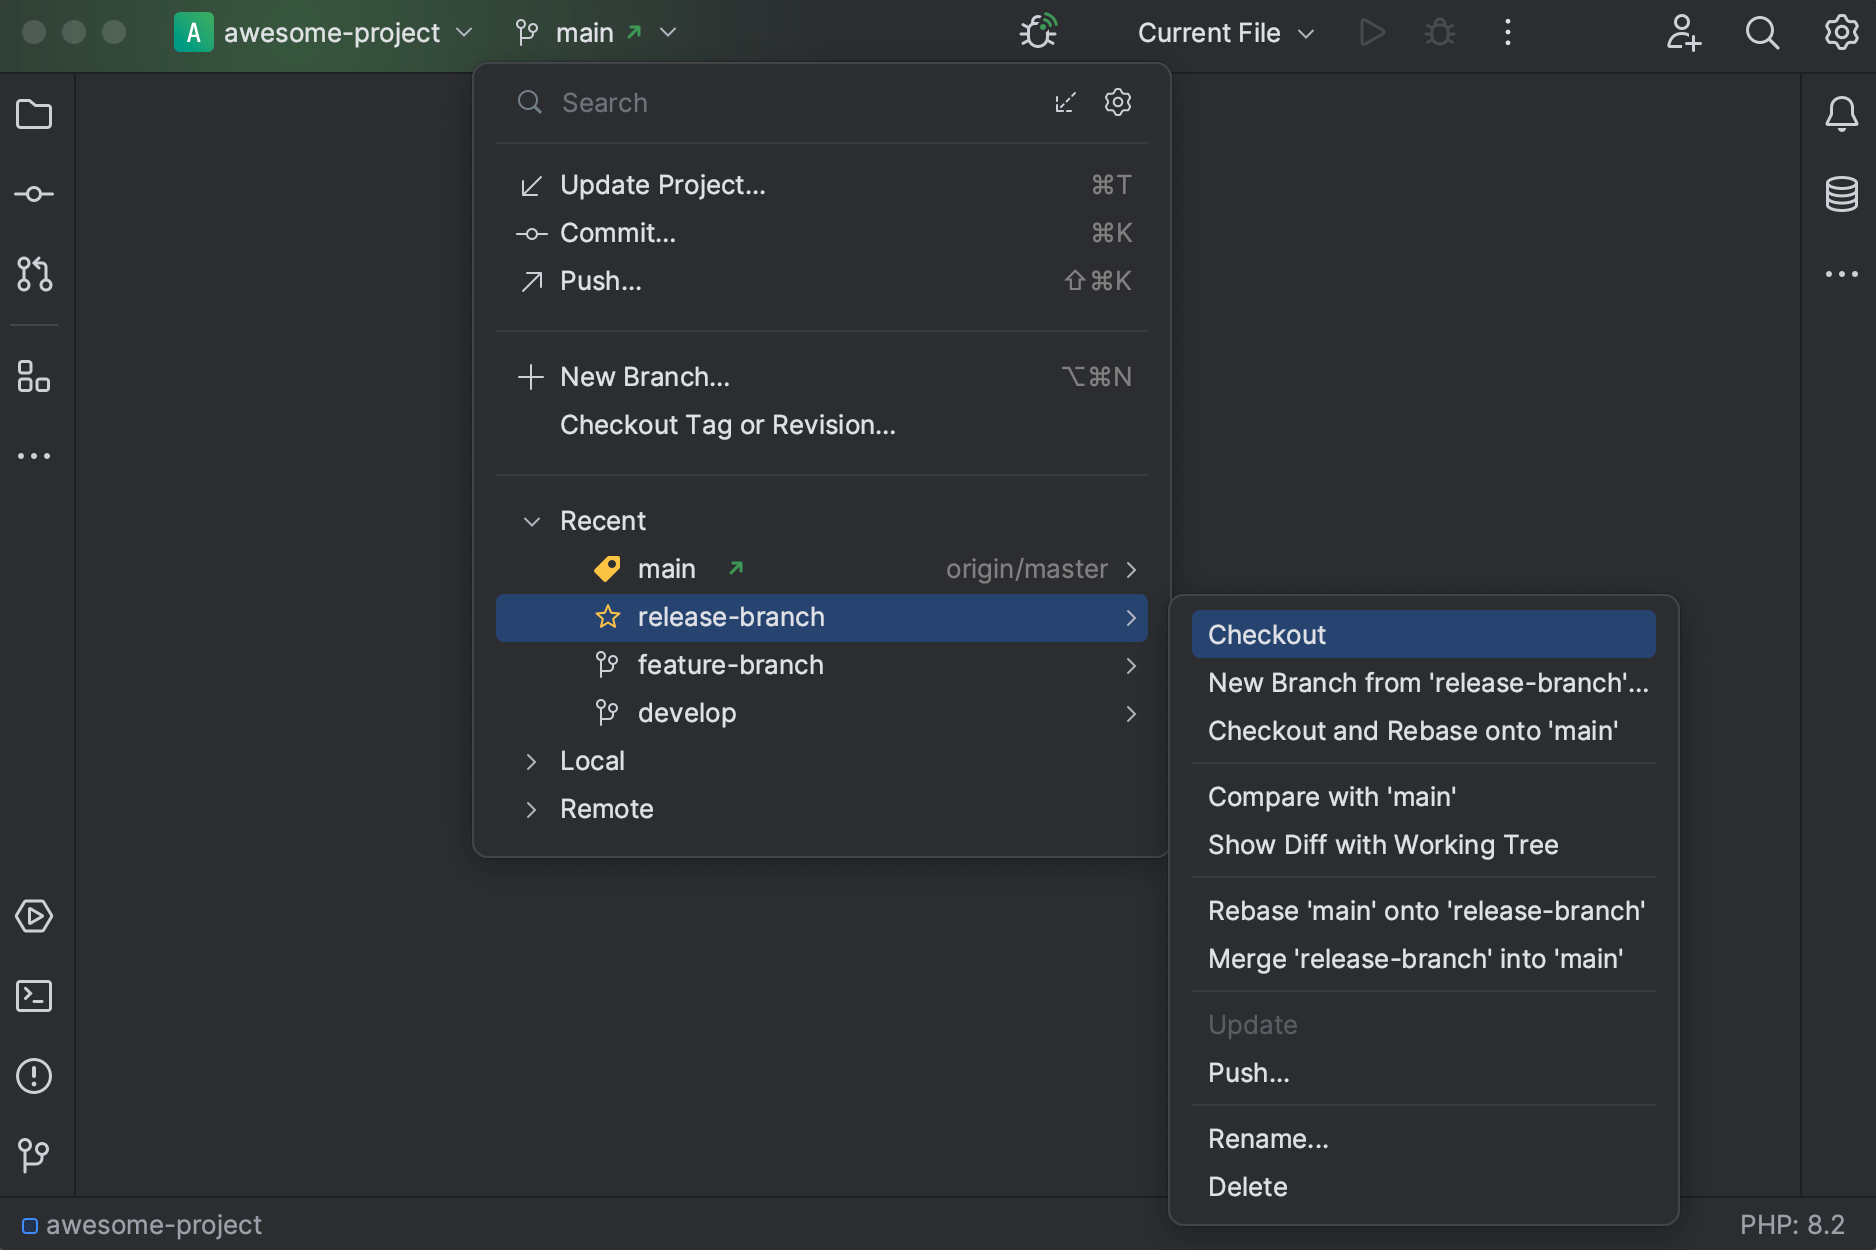Open the Commit tool window

click(33, 194)
